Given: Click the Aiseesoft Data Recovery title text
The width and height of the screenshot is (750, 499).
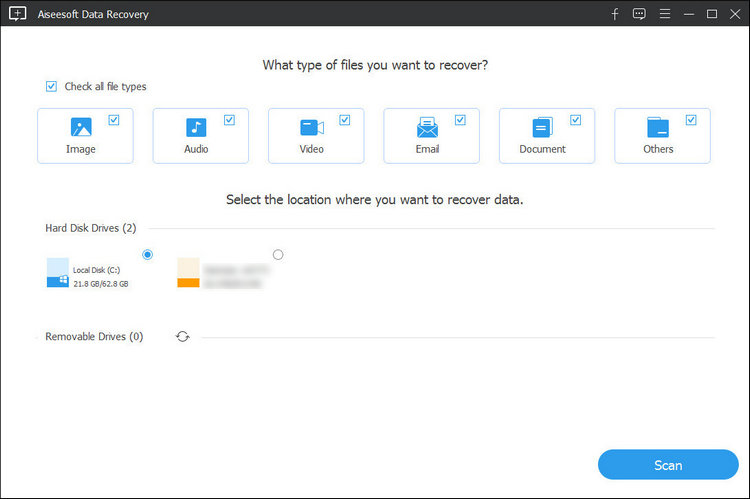Looking at the screenshot, I should click(93, 14).
